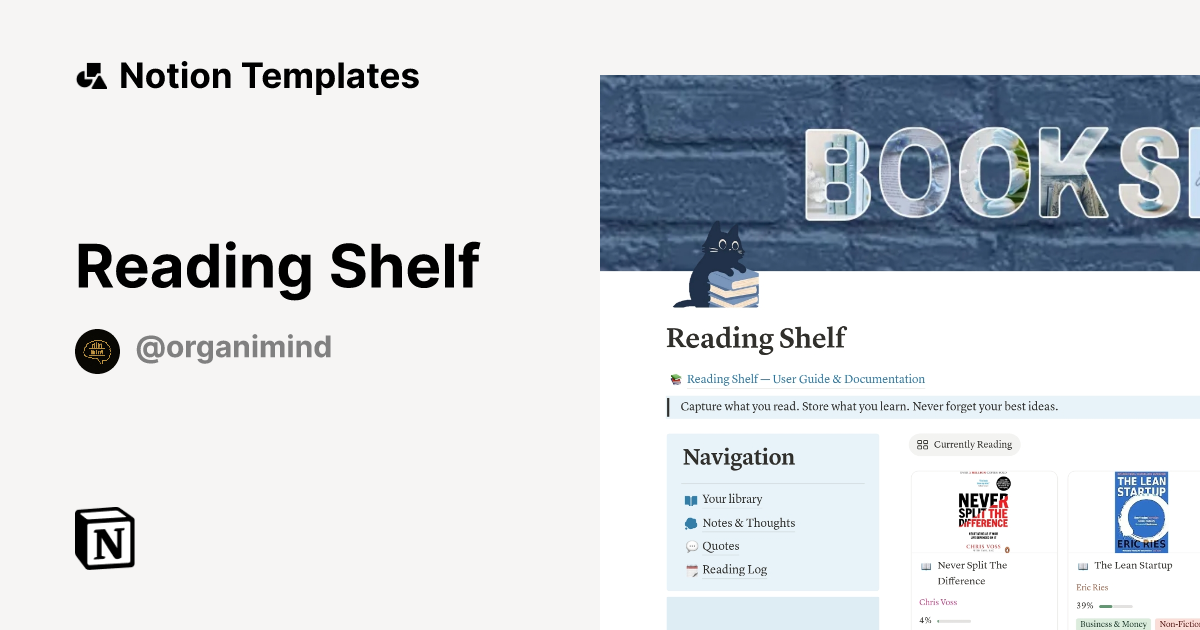1200x630 pixels.
Task: Open the @organimind creator profile avatar
Action: pos(97,351)
